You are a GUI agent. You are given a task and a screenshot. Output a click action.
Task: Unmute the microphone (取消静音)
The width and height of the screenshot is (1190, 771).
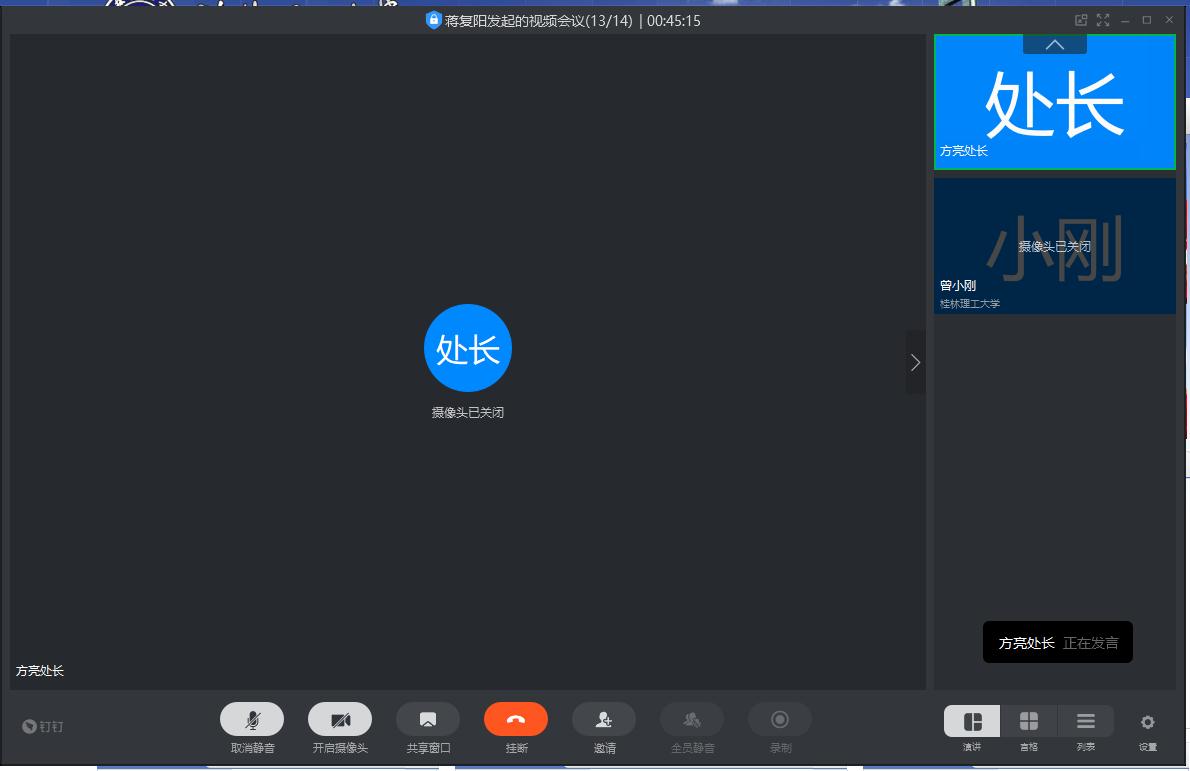[252, 720]
